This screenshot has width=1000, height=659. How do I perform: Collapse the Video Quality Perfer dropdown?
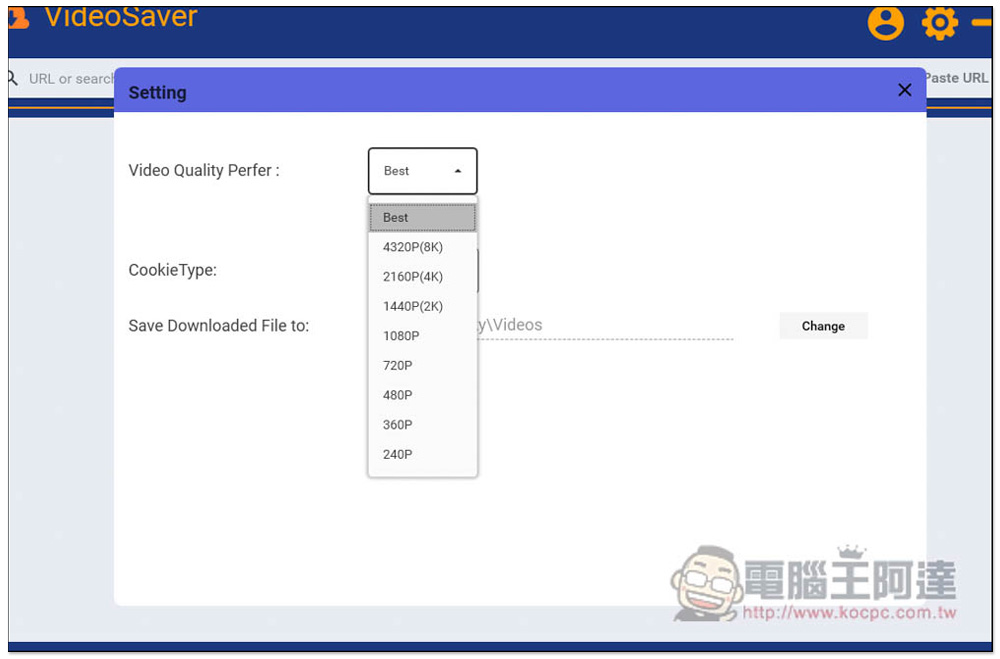click(x=422, y=171)
